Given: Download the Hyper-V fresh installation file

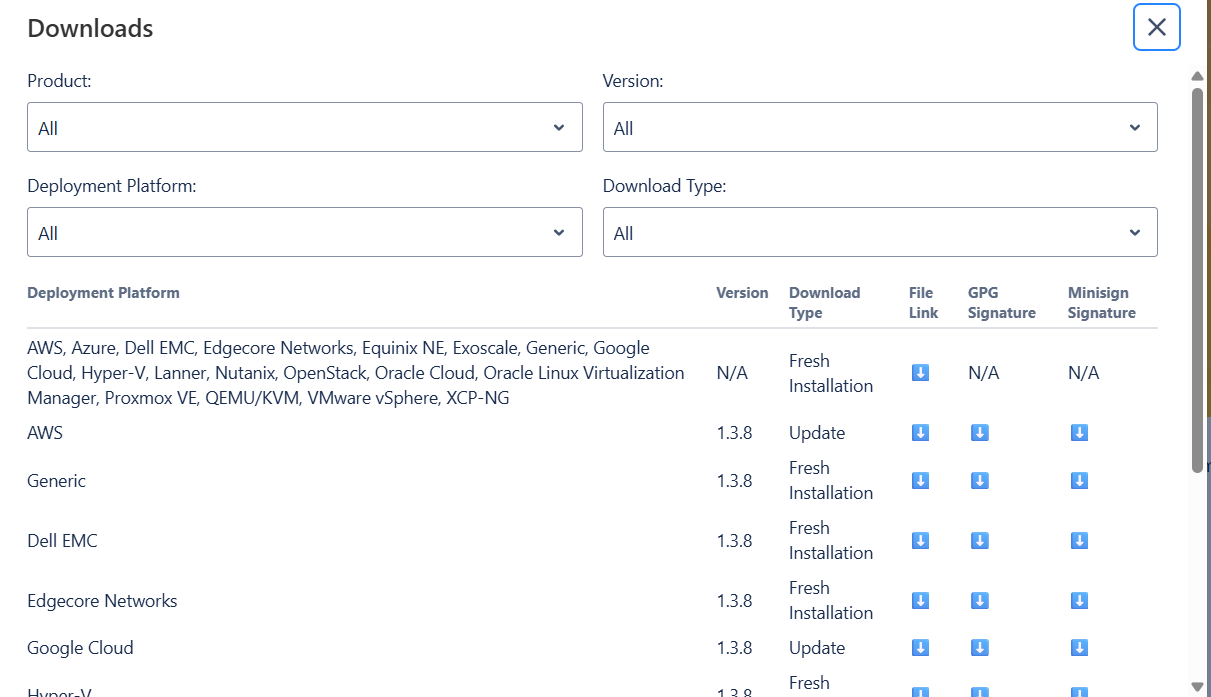Looking at the screenshot, I should tap(919, 690).
